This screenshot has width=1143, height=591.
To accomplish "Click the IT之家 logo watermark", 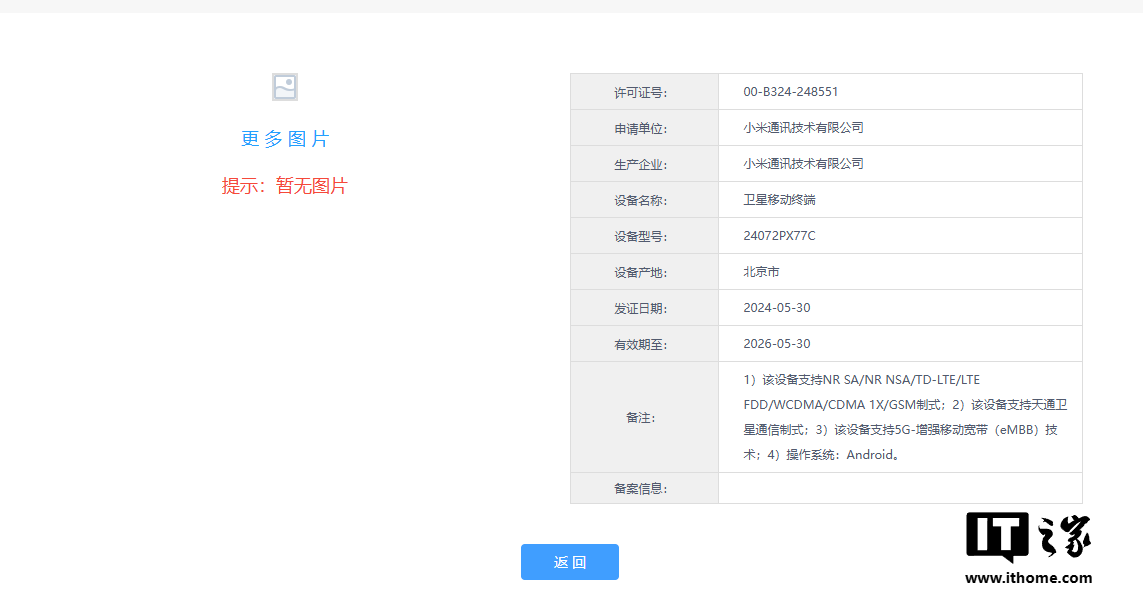I will [1028, 538].
